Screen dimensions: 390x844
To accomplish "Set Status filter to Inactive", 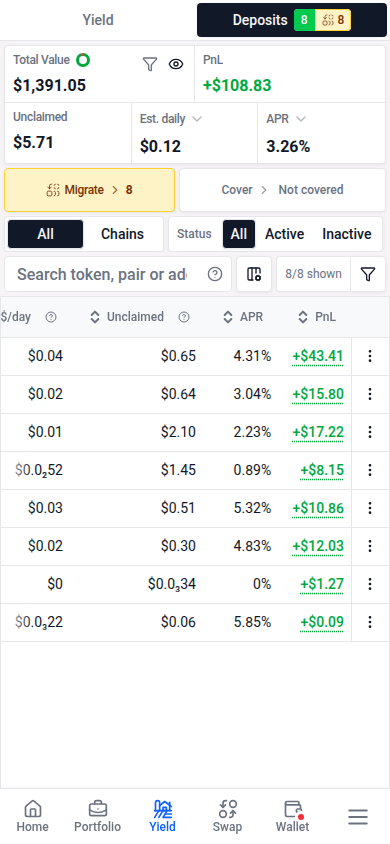I will [x=347, y=234].
